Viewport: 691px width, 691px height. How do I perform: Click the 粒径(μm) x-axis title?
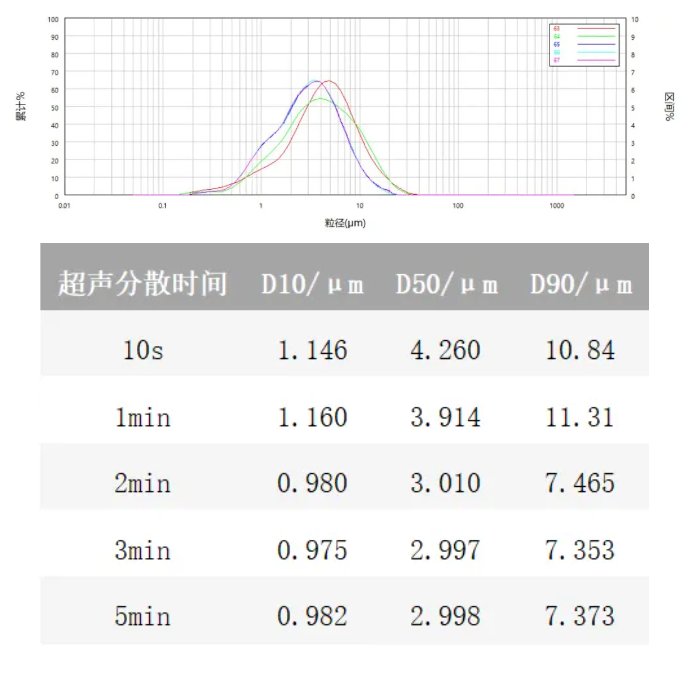coord(345,222)
